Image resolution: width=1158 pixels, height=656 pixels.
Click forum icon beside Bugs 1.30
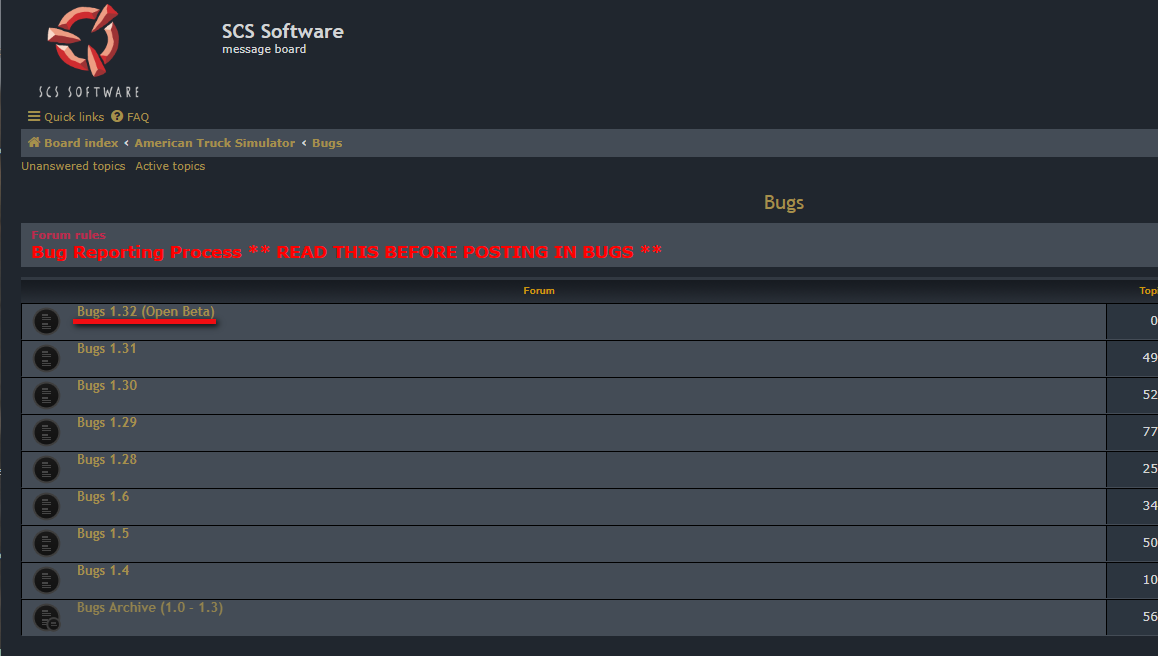[47, 395]
